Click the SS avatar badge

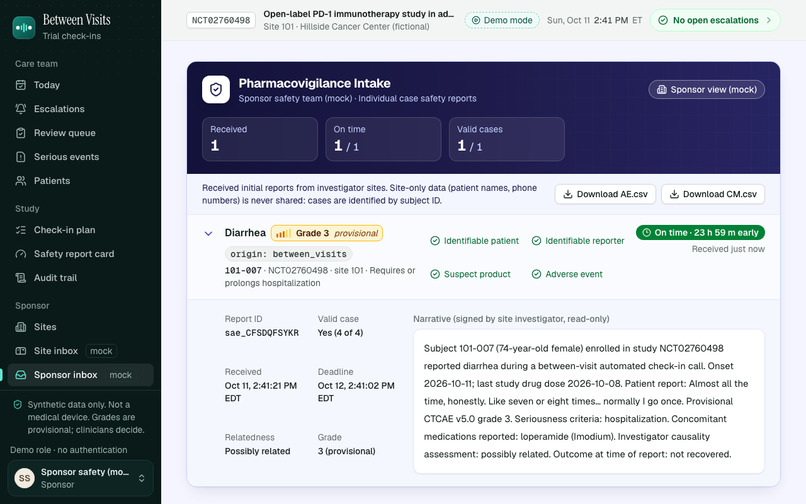[24, 478]
